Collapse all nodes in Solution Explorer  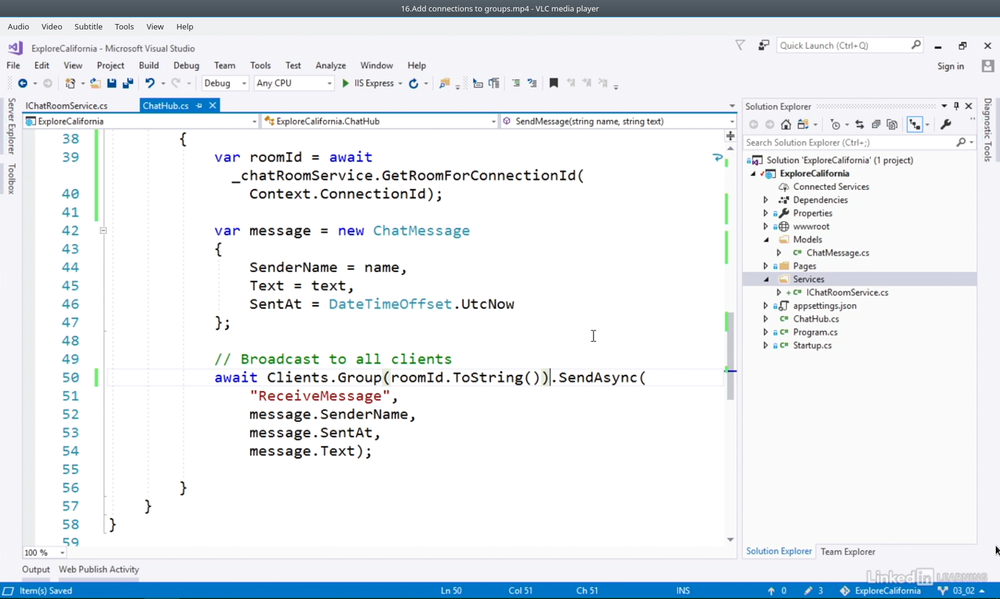pos(876,125)
